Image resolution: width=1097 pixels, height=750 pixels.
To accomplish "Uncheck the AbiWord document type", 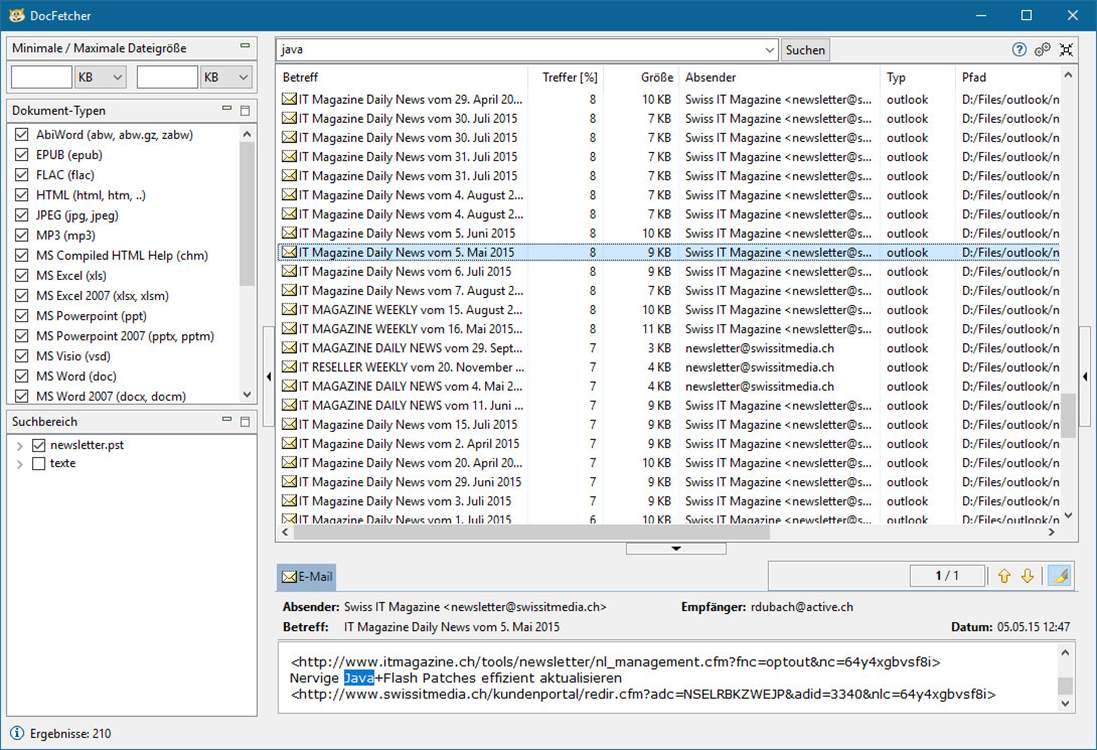I will (22, 134).
